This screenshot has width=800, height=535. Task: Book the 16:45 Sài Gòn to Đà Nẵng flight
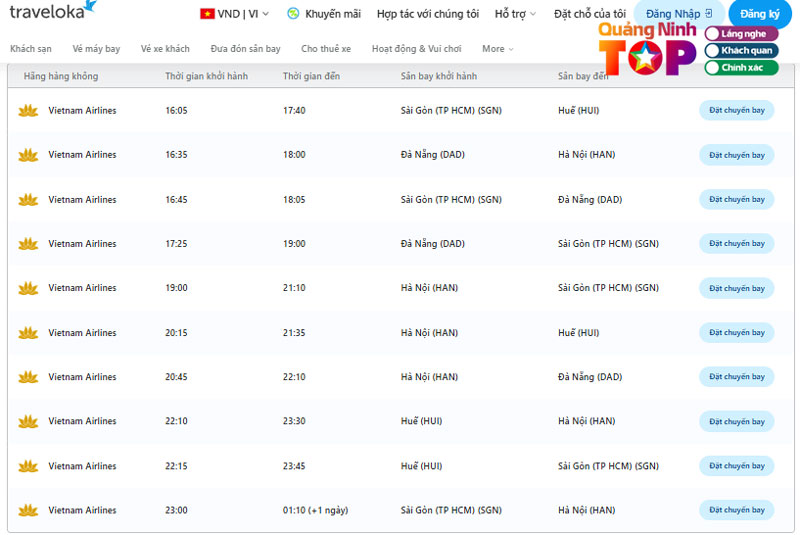736,199
